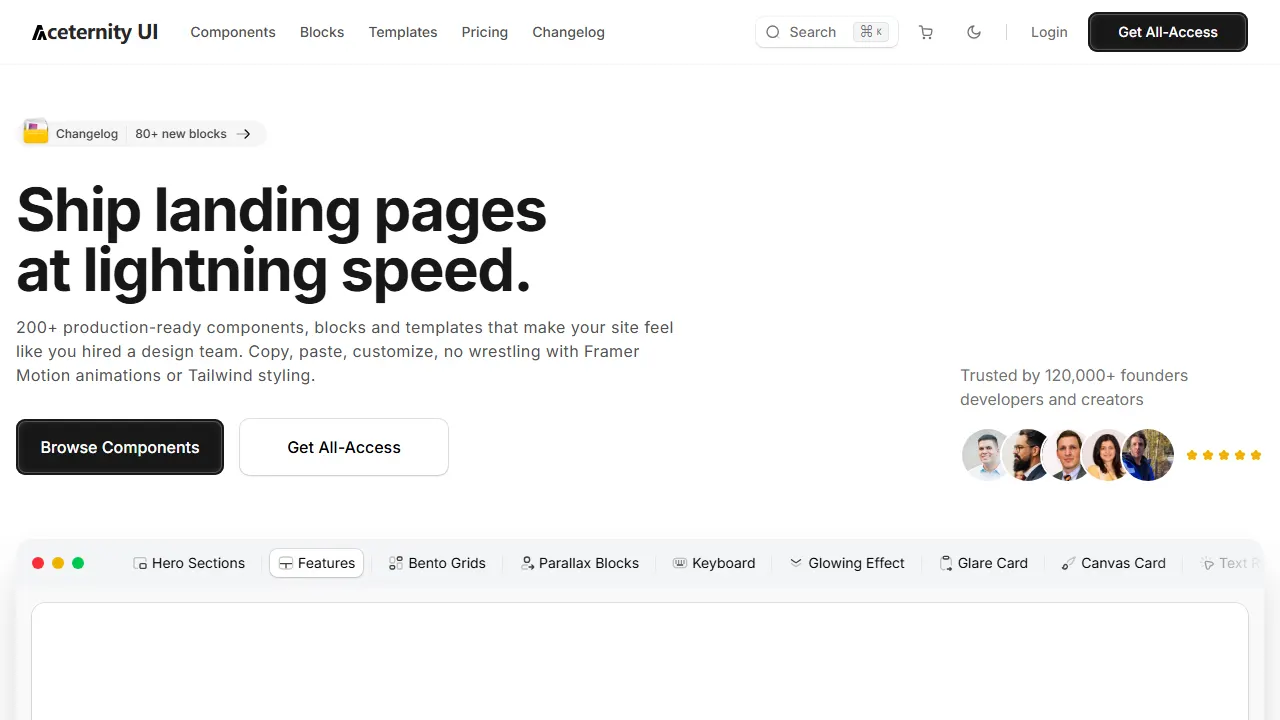This screenshot has height=720, width=1280.
Task: Select the Keyboard tab
Action: [714, 563]
